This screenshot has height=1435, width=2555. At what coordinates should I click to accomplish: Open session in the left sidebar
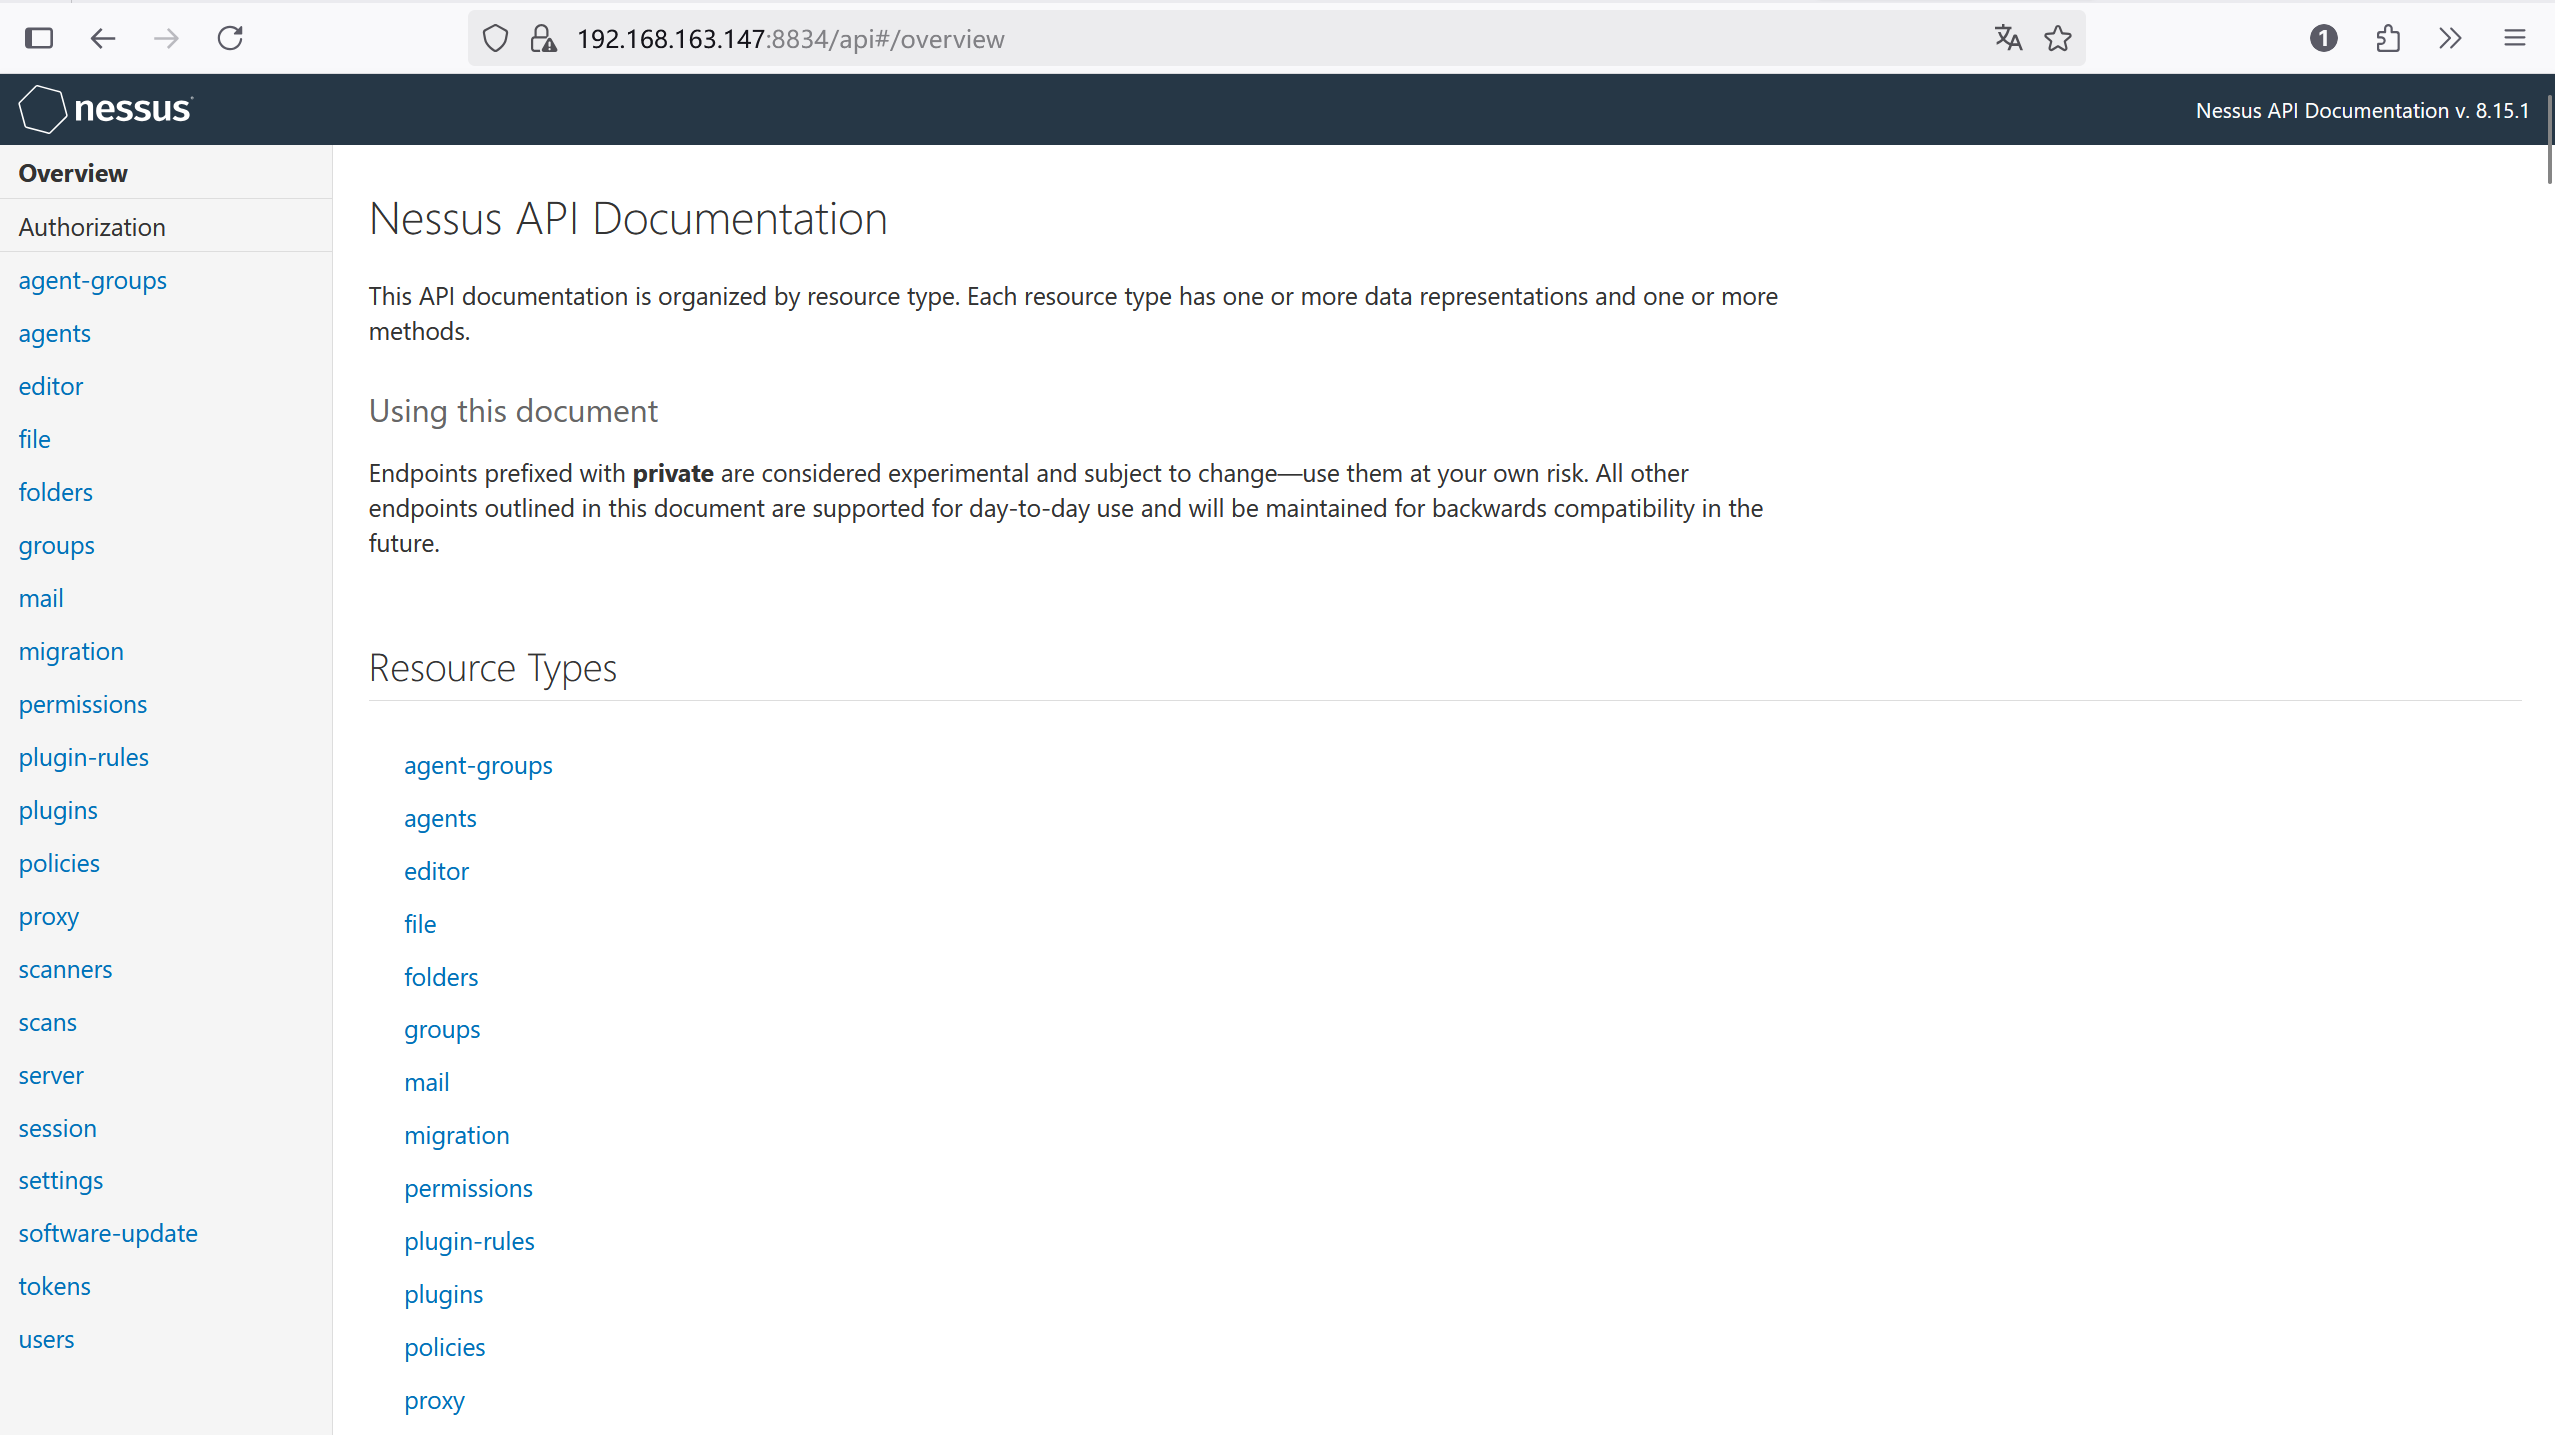[58, 1129]
